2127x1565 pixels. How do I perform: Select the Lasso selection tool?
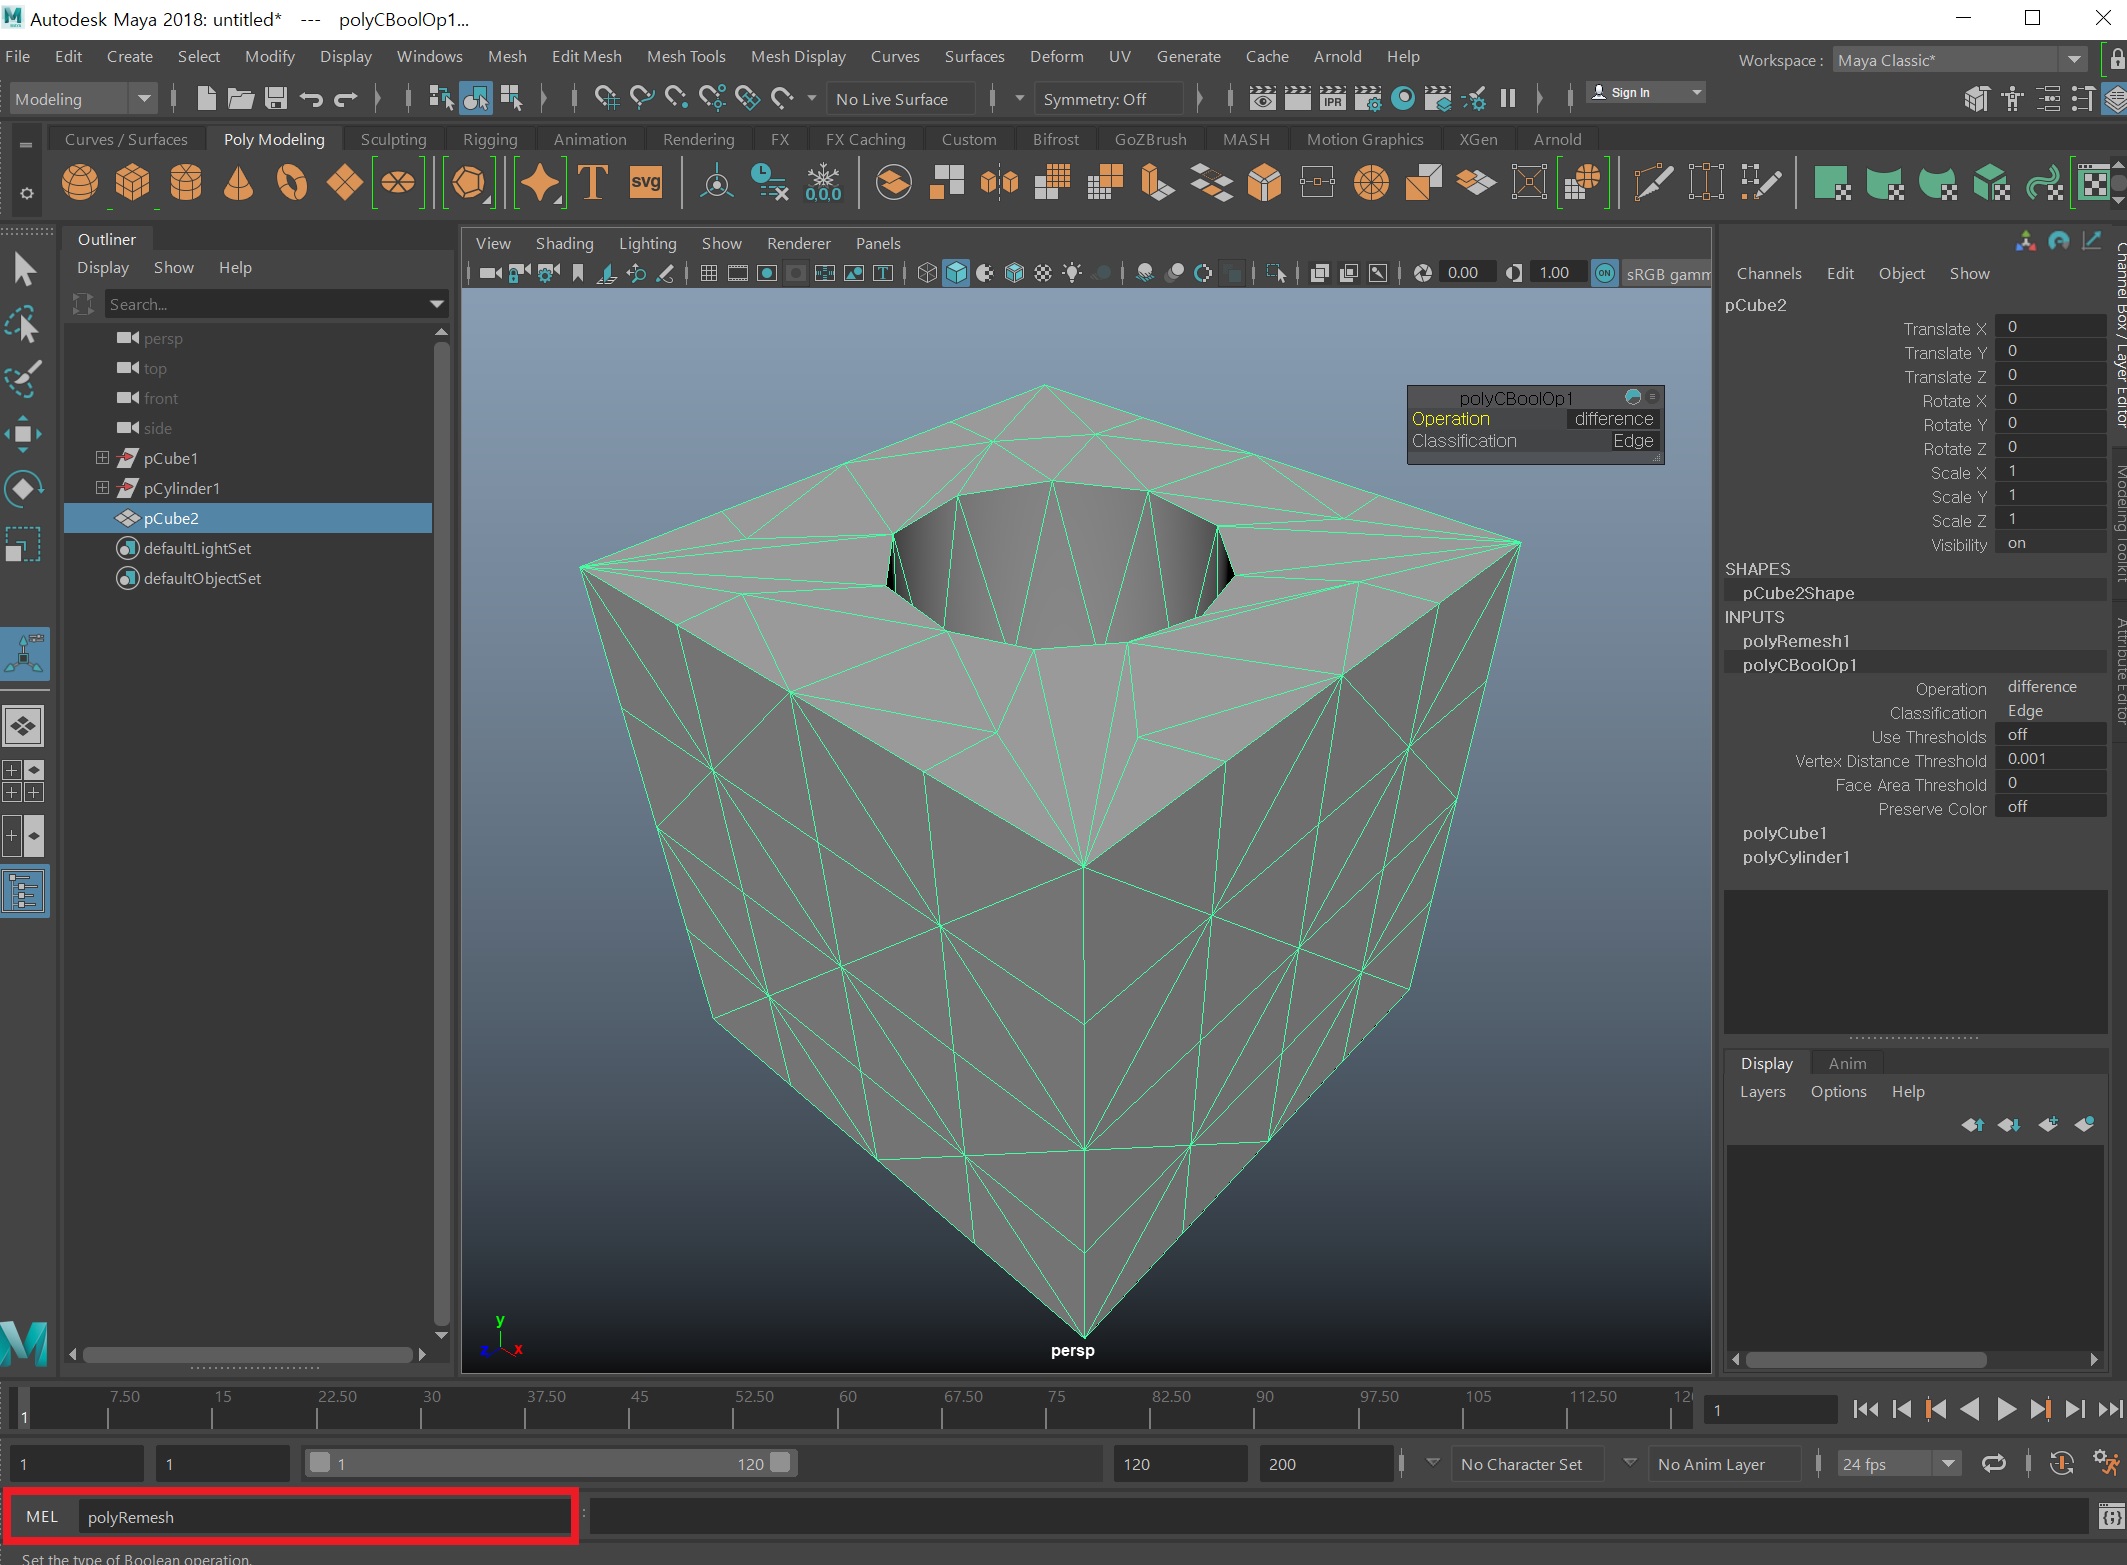23,325
